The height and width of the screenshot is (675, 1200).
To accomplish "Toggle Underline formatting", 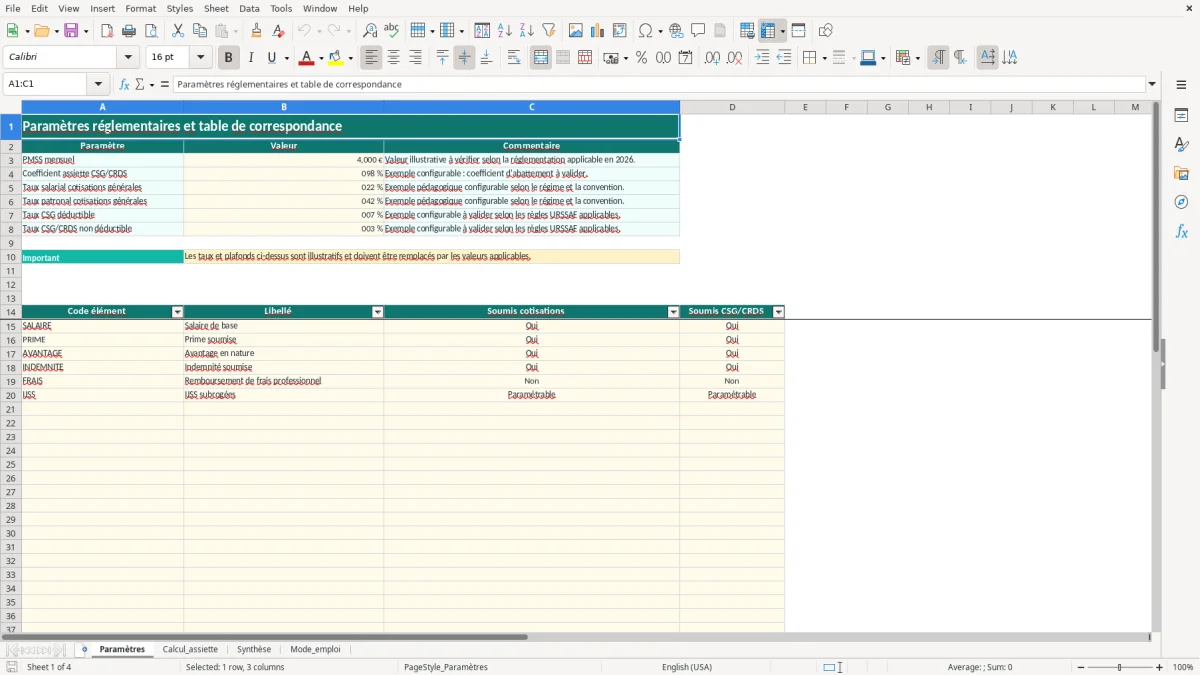I will coord(271,58).
